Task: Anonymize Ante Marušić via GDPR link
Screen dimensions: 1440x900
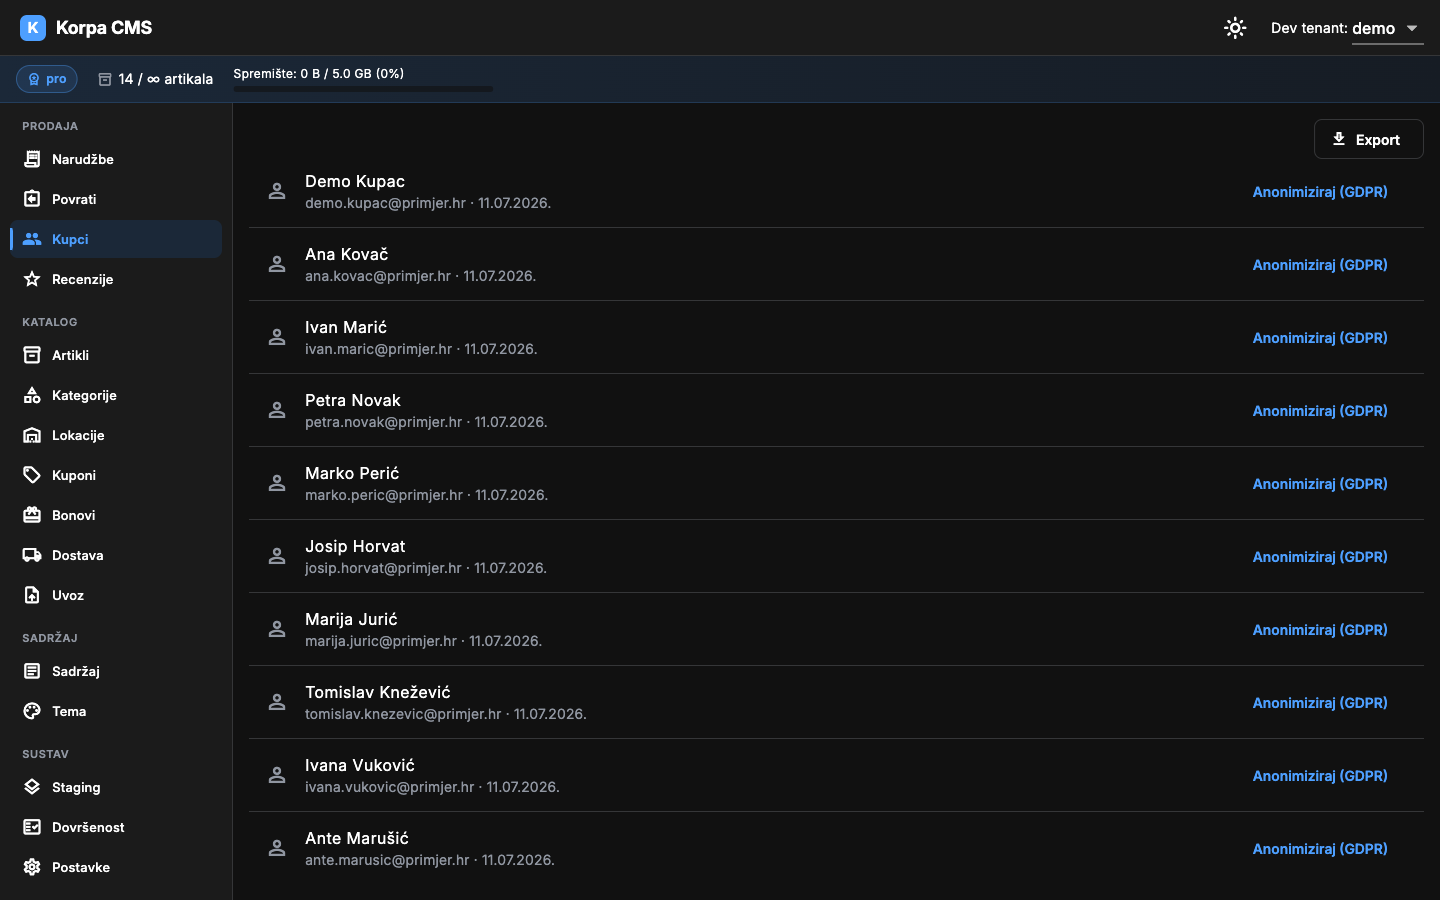Action: pos(1320,849)
